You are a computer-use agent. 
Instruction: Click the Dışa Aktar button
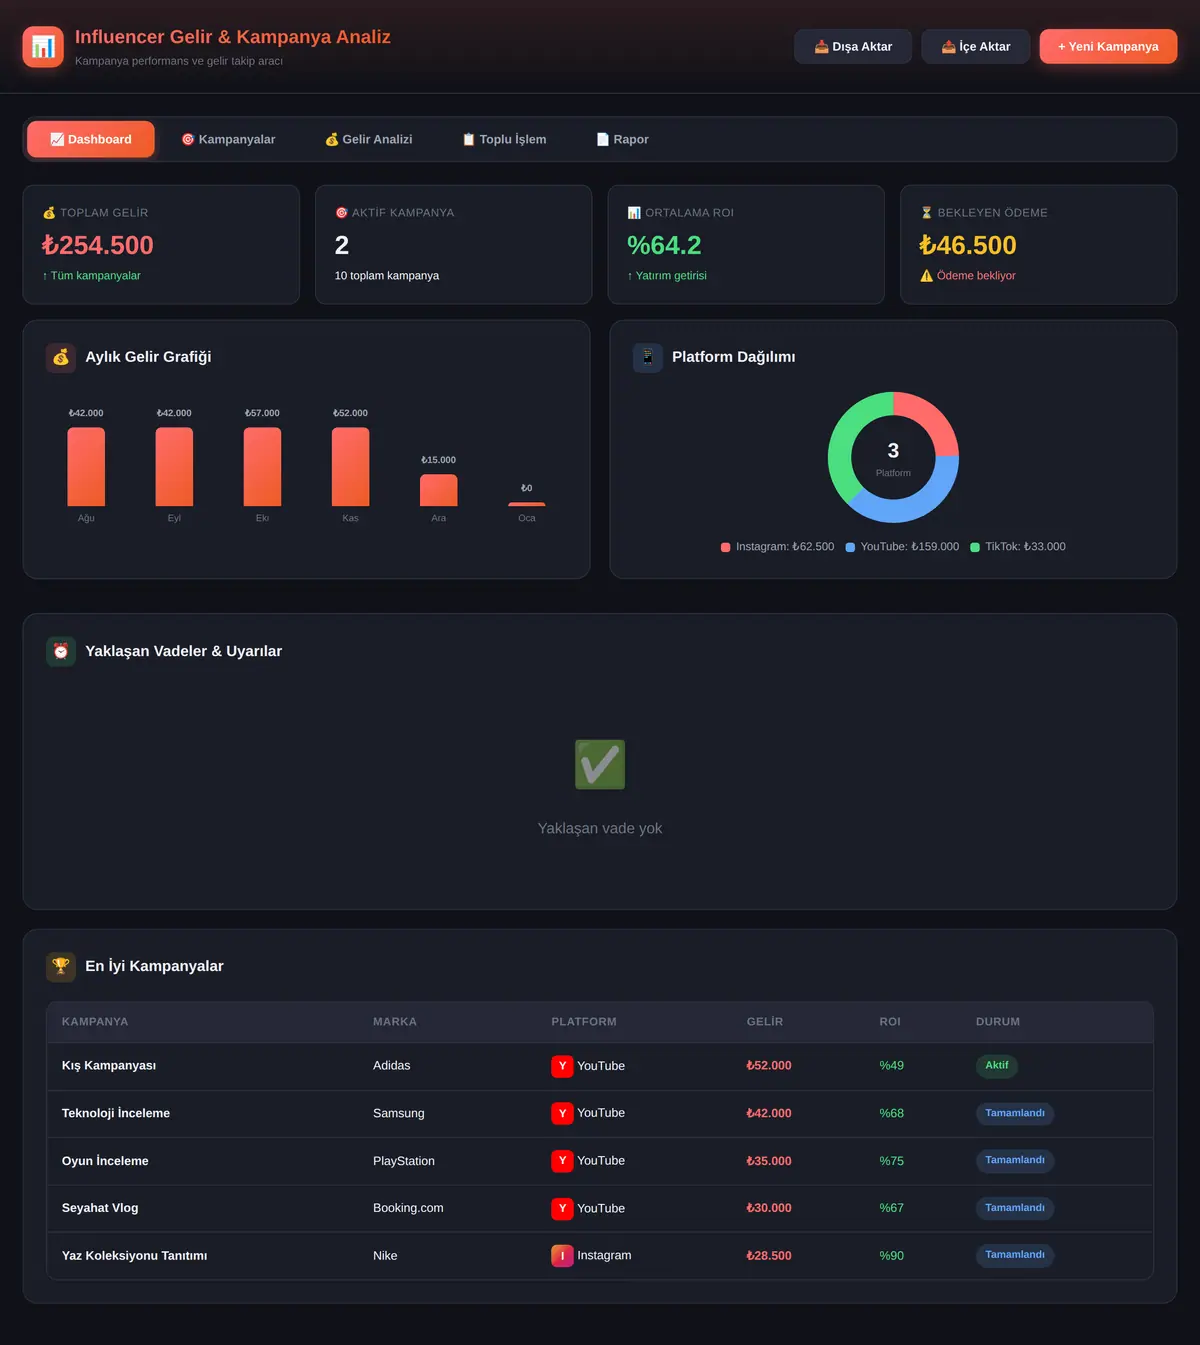coord(853,47)
